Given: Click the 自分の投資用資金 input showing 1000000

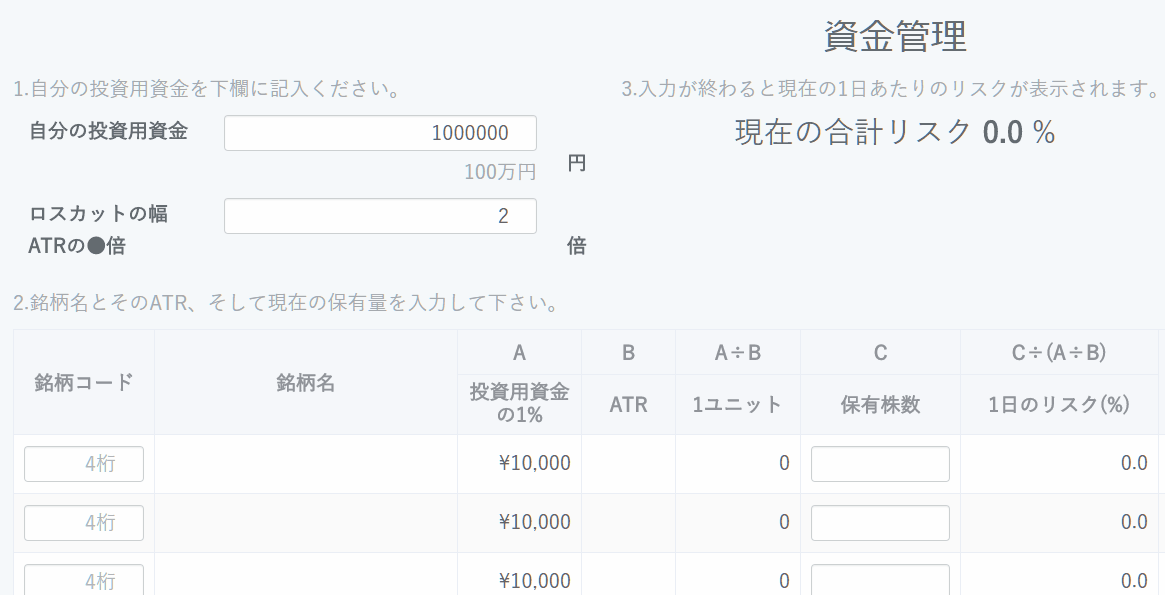Looking at the screenshot, I should pos(380,133).
